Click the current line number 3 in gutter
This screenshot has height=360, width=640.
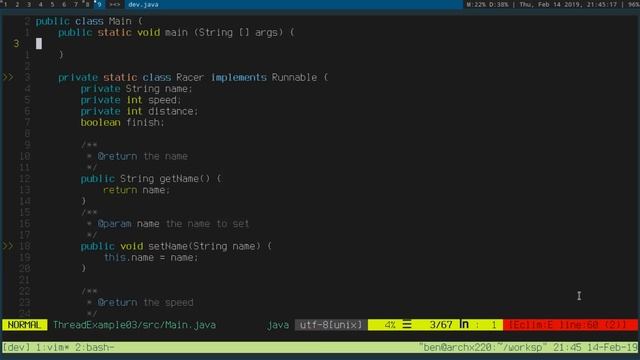coord(16,44)
